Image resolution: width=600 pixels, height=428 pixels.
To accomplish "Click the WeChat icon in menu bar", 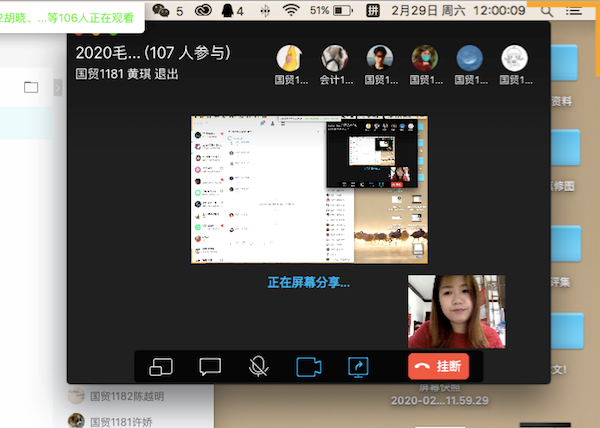I will [x=161, y=10].
